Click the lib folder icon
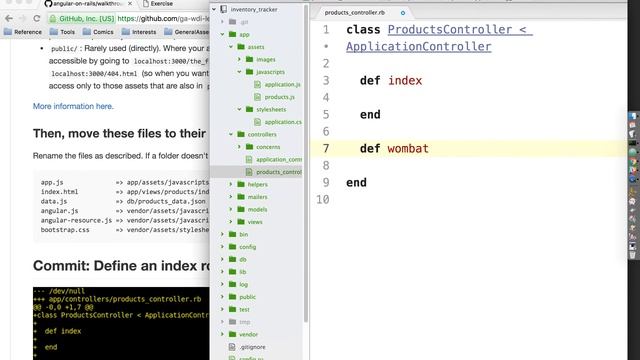Viewport: 640px width, 360px height. pos(233,272)
